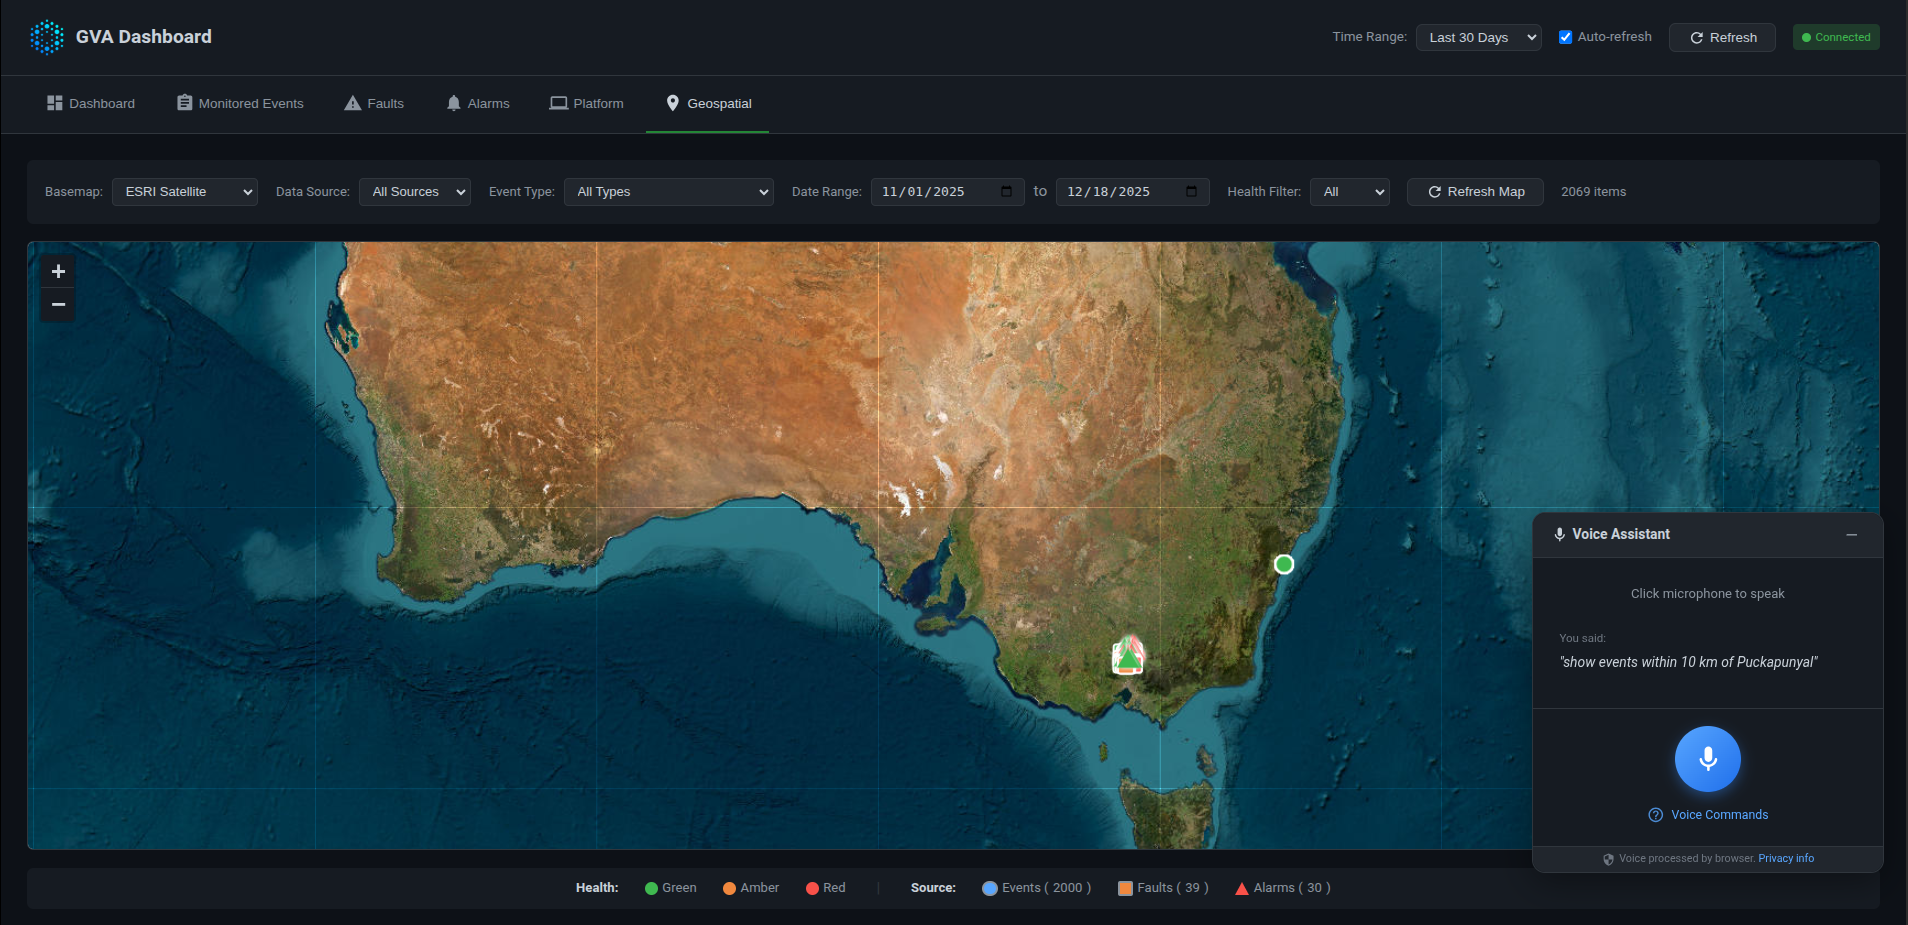Open the Event Type dropdown
Viewport: 1908px width, 925px height.
668,192
